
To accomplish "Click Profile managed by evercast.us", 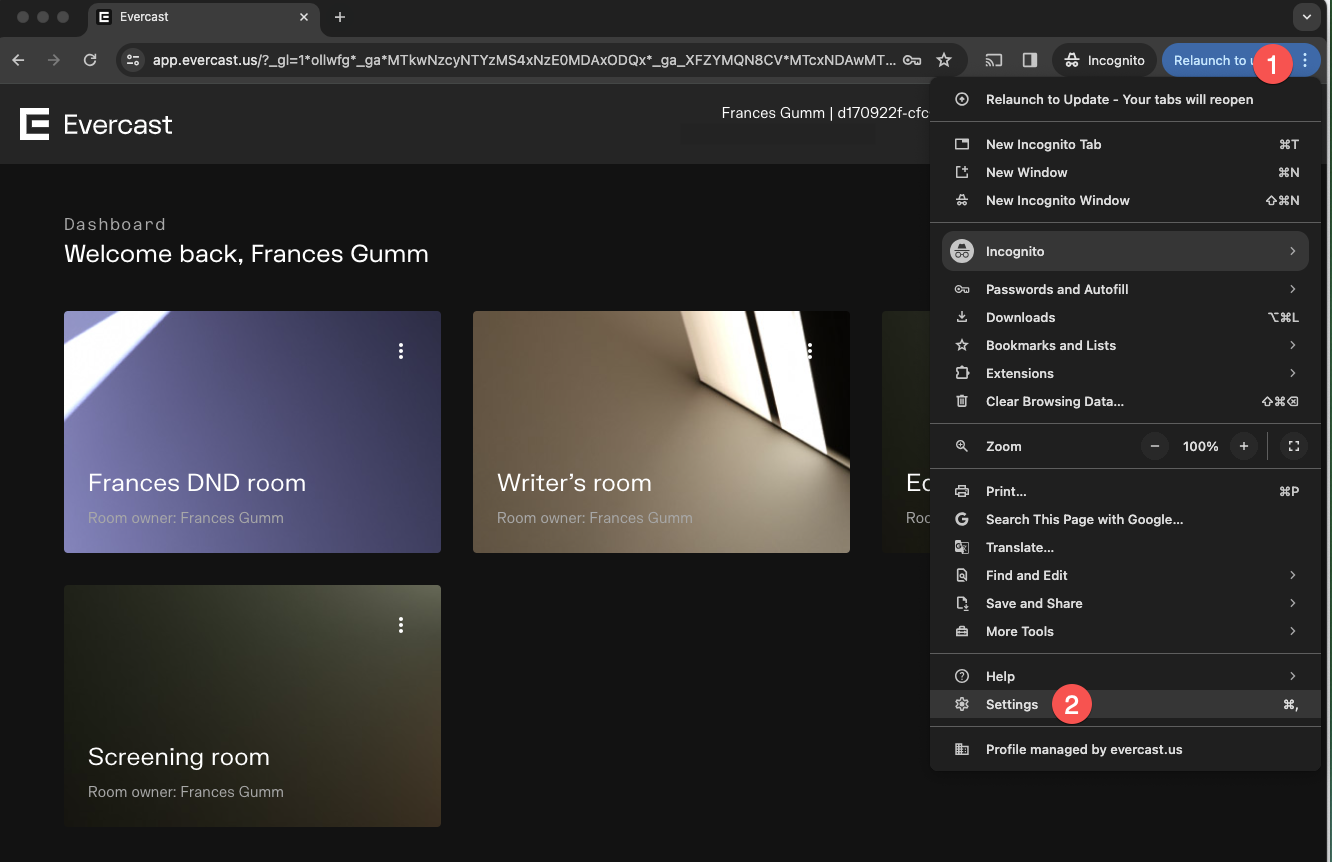I will pyautogui.click(x=1125, y=749).
